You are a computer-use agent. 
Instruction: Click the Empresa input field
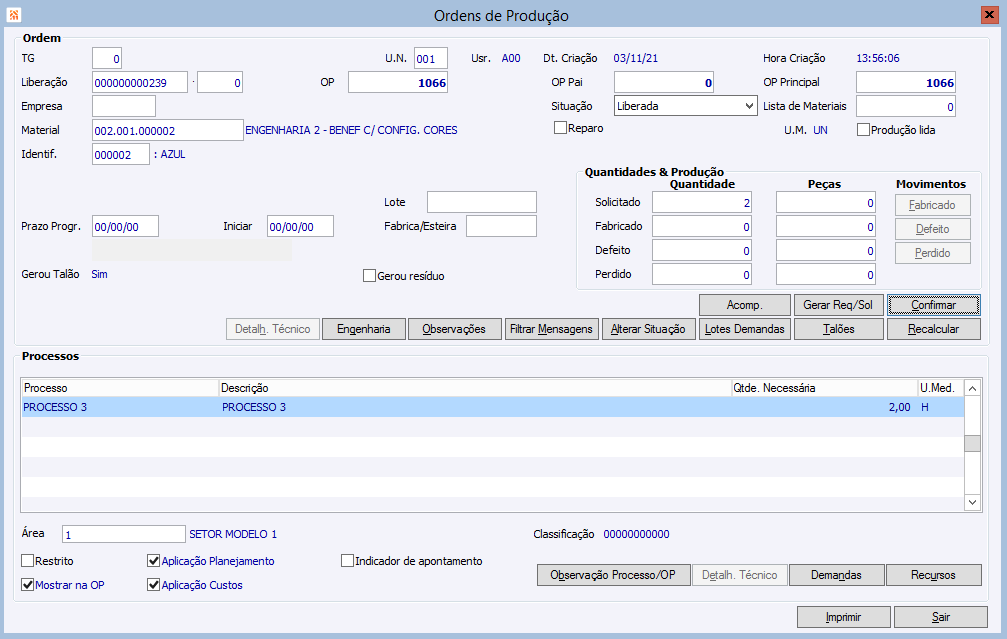pos(124,106)
